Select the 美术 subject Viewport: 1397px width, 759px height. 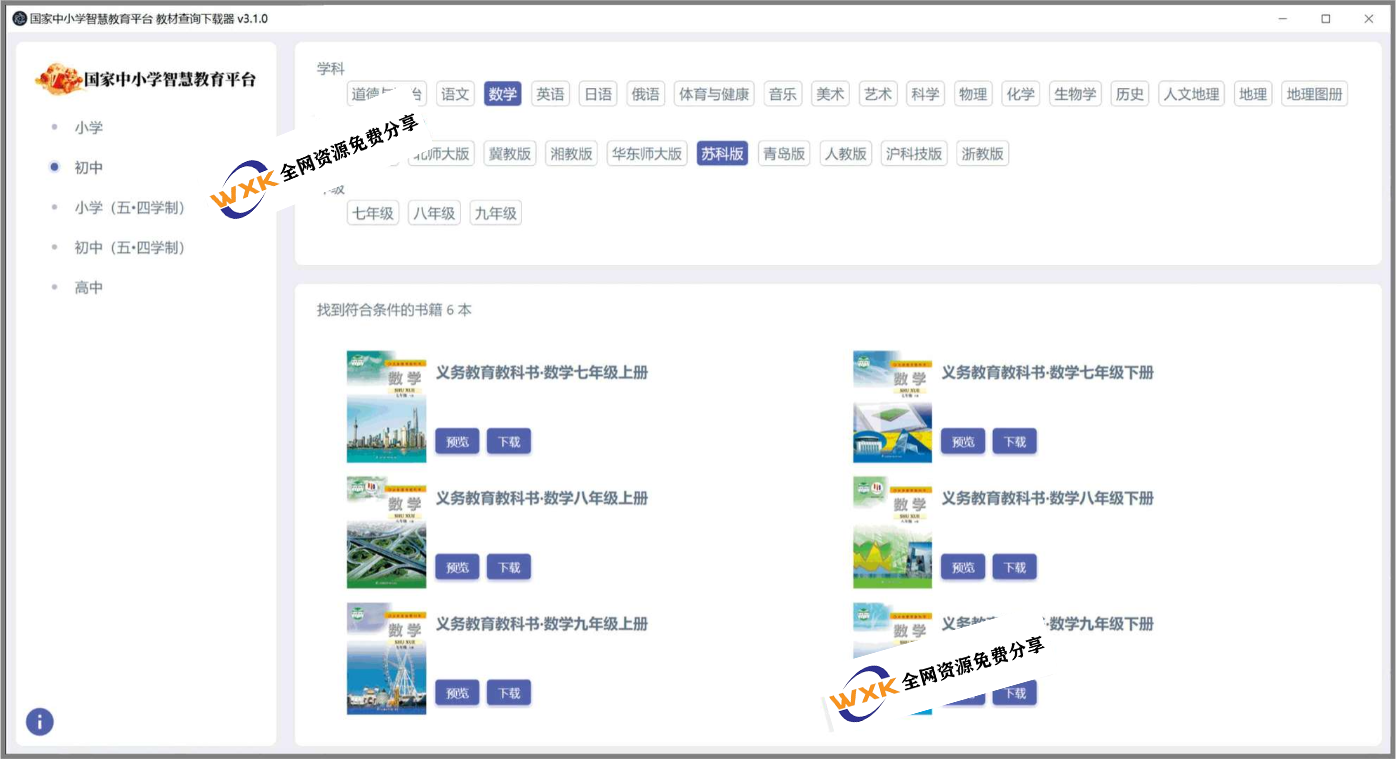pyautogui.click(x=830, y=94)
